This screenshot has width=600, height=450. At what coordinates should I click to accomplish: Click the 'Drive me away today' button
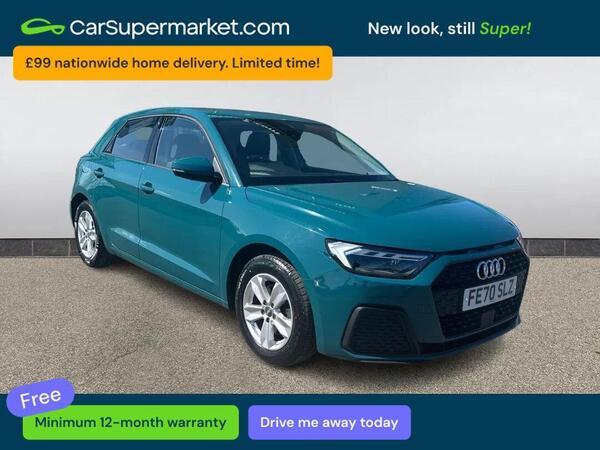pos(329,422)
